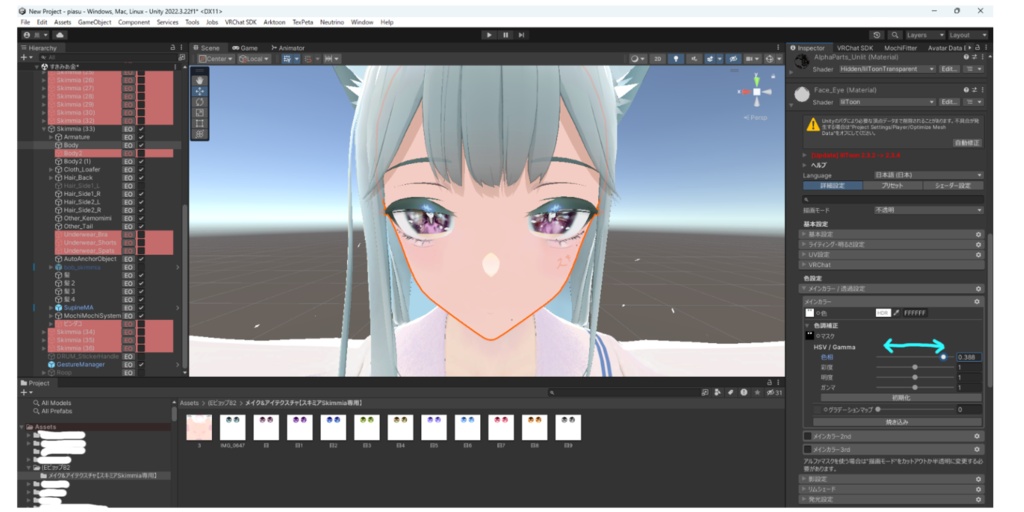Click the 焼き込み bake button
This screenshot has width=1024, height=512.
tap(896, 423)
